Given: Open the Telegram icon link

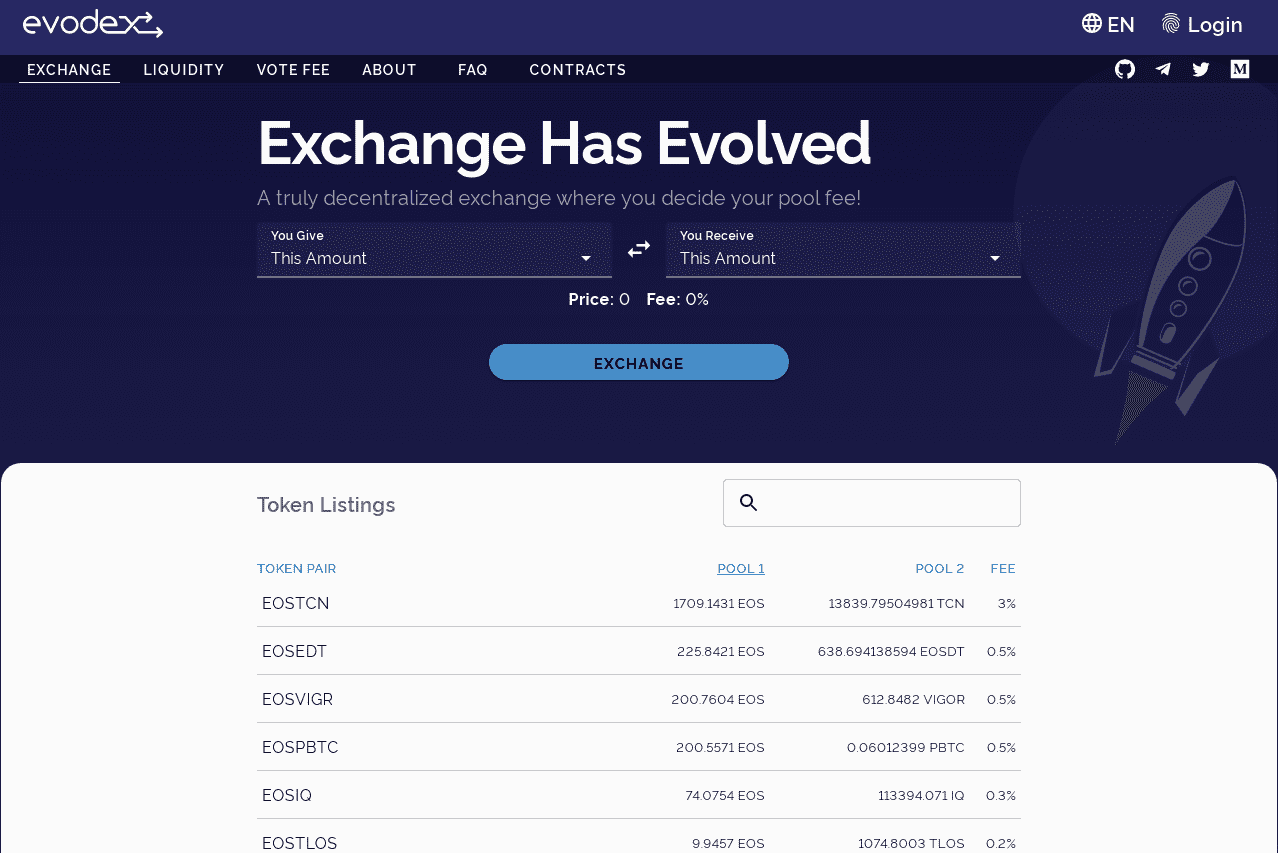Looking at the screenshot, I should [x=1163, y=69].
